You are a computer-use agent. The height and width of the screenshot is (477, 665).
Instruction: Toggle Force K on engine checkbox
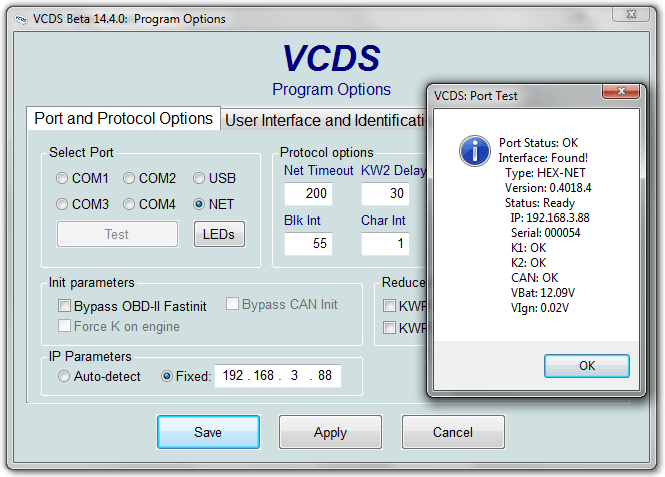(x=64, y=326)
